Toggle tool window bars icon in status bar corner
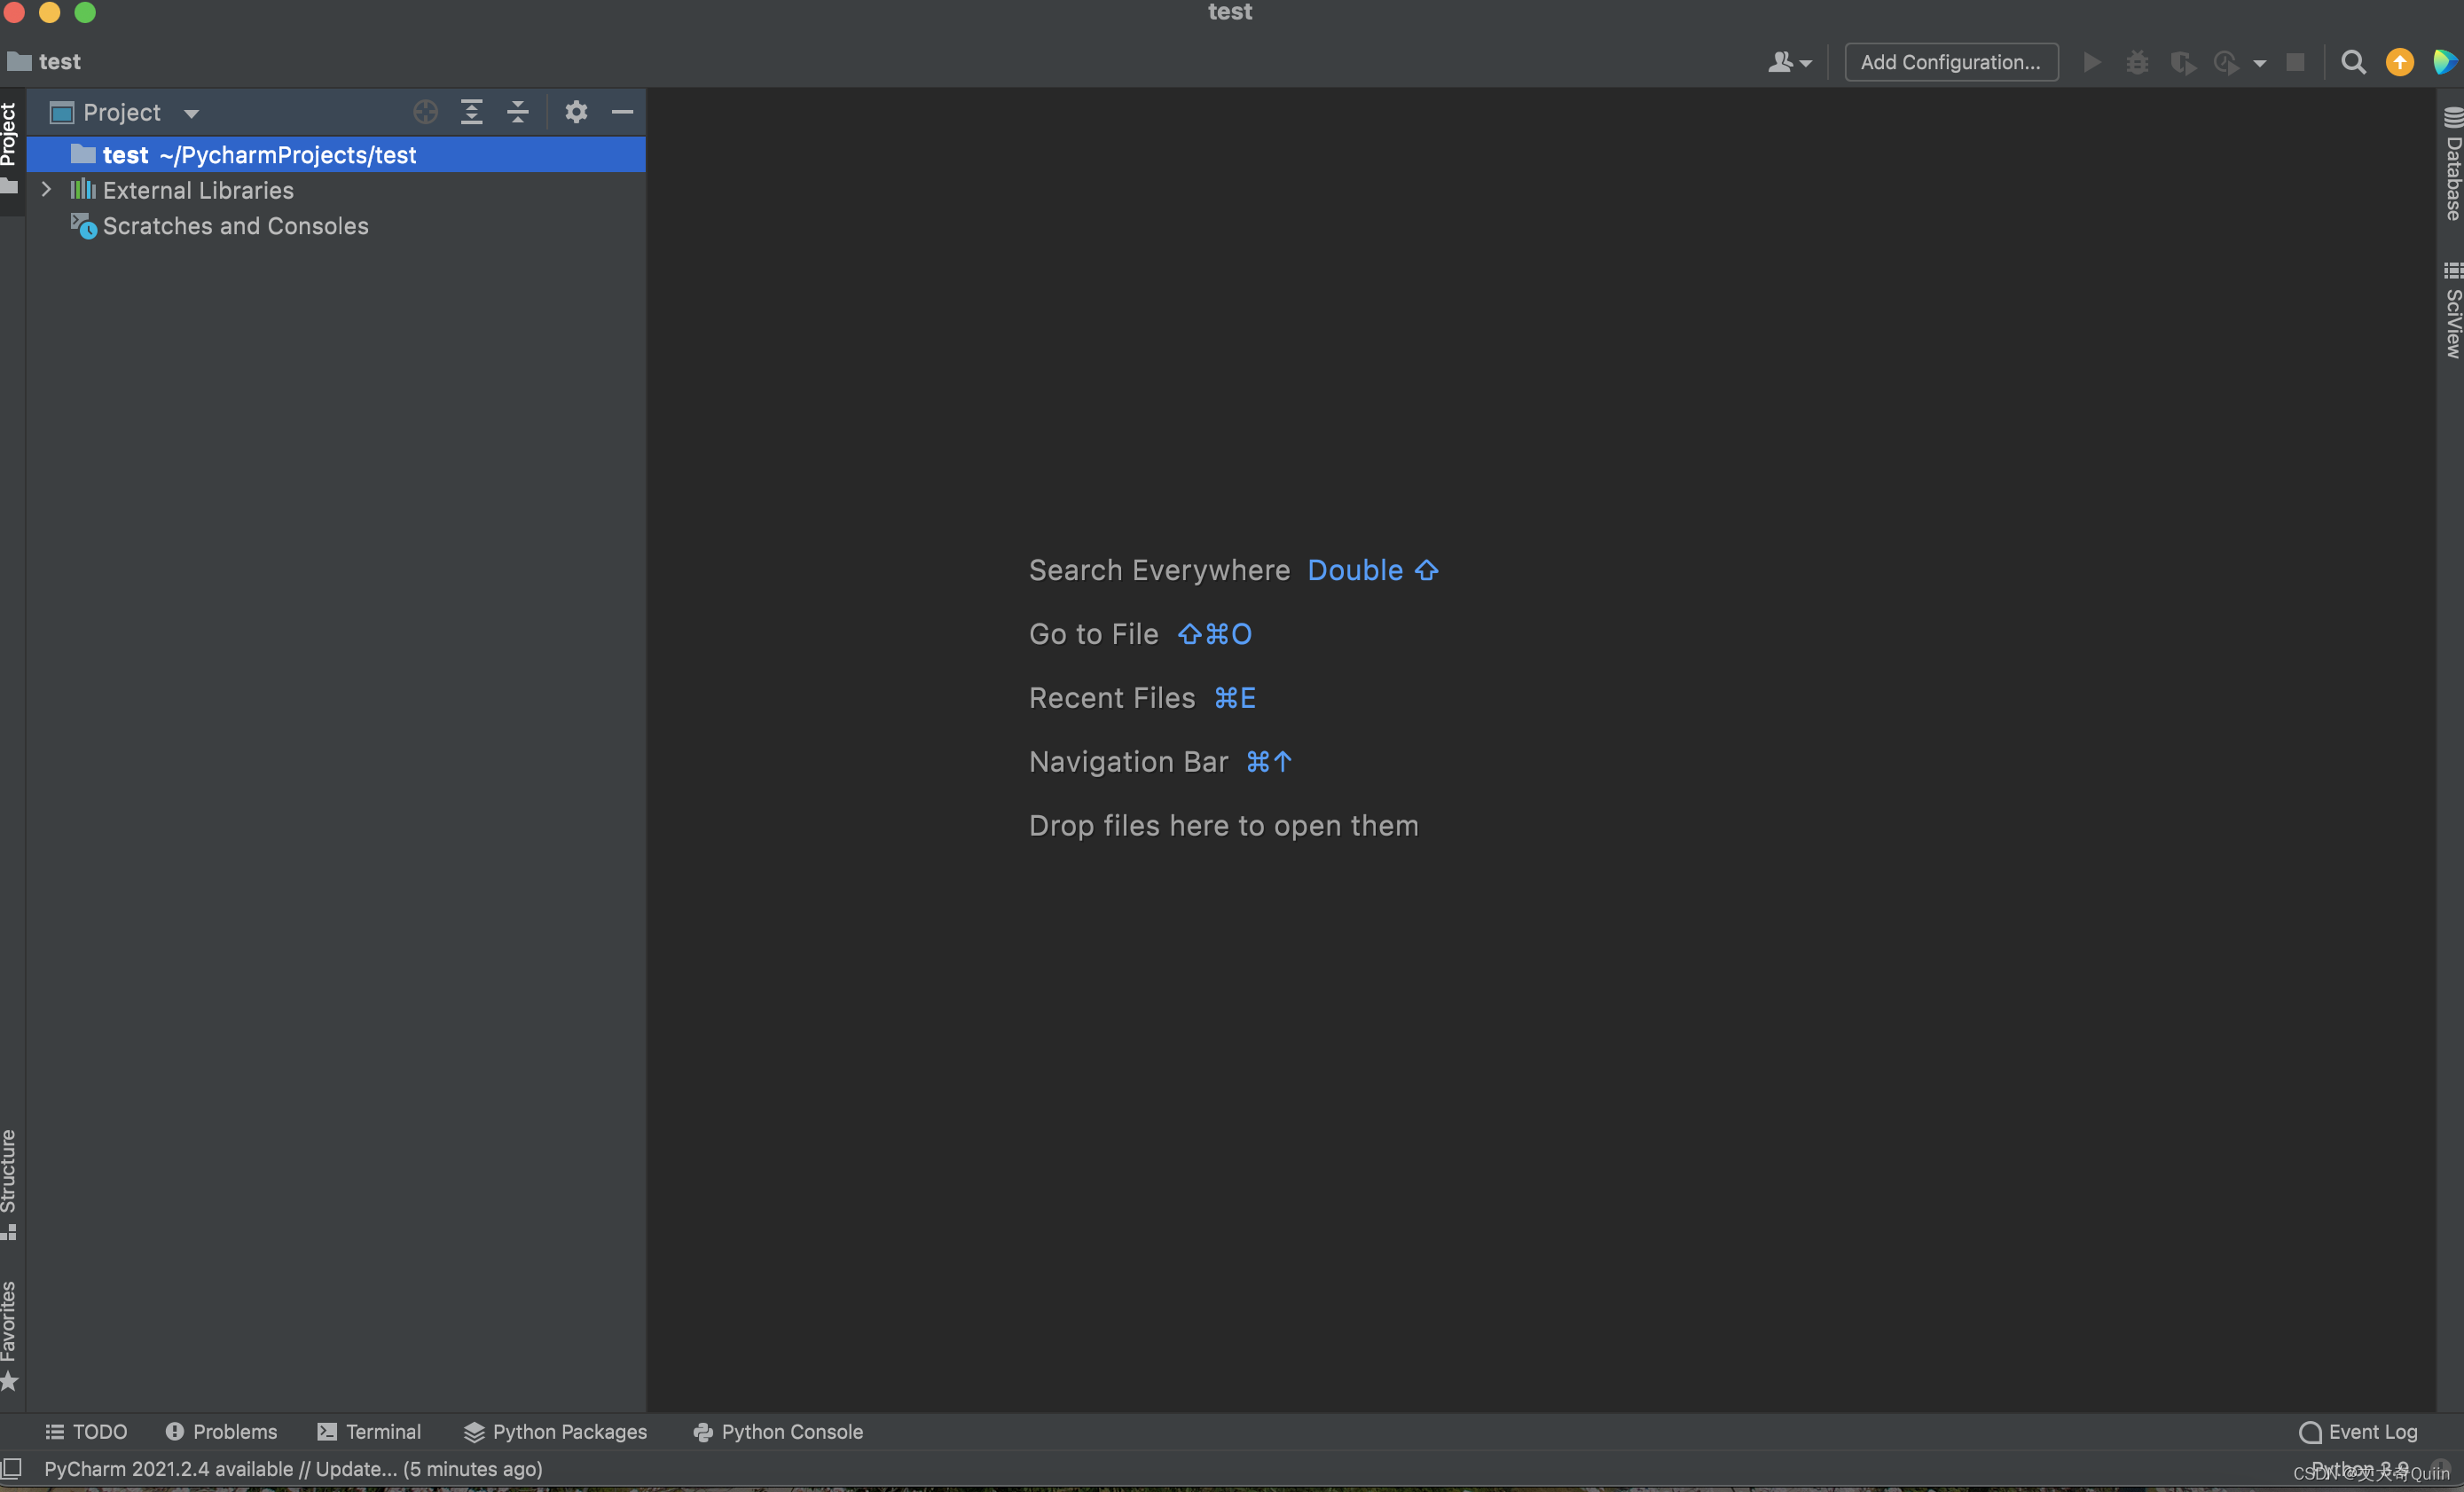The width and height of the screenshot is (2464, 1492). pyautogui.click(x=11, y=1468)
